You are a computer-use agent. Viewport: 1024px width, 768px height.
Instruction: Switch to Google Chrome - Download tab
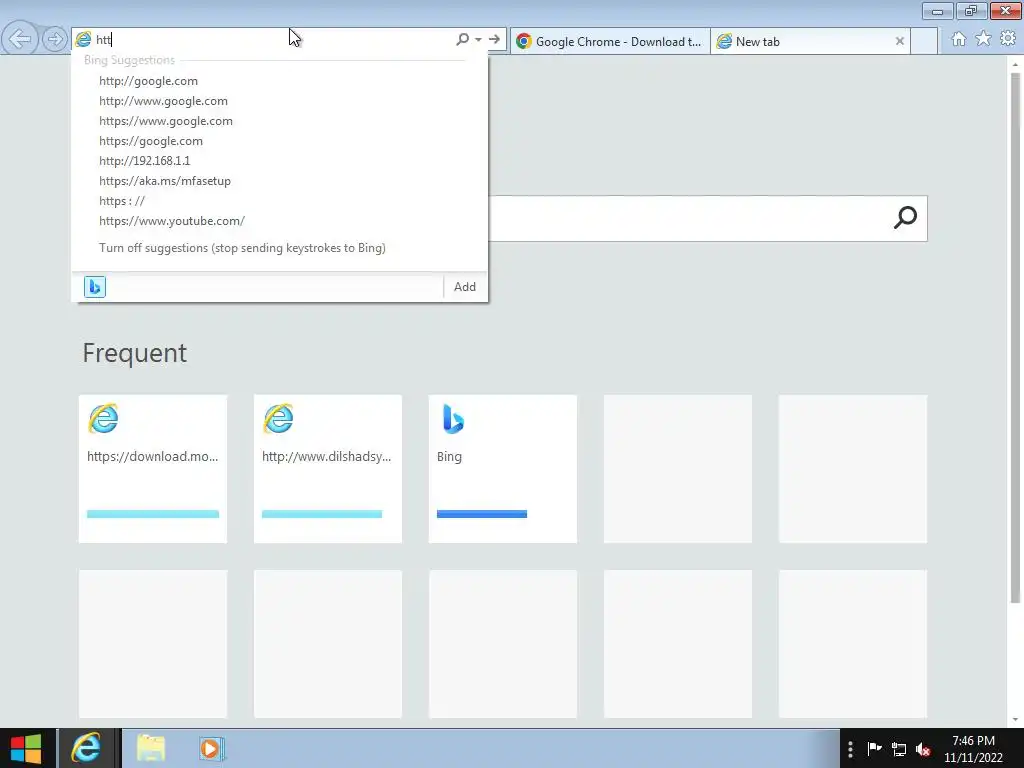(610, 41)
